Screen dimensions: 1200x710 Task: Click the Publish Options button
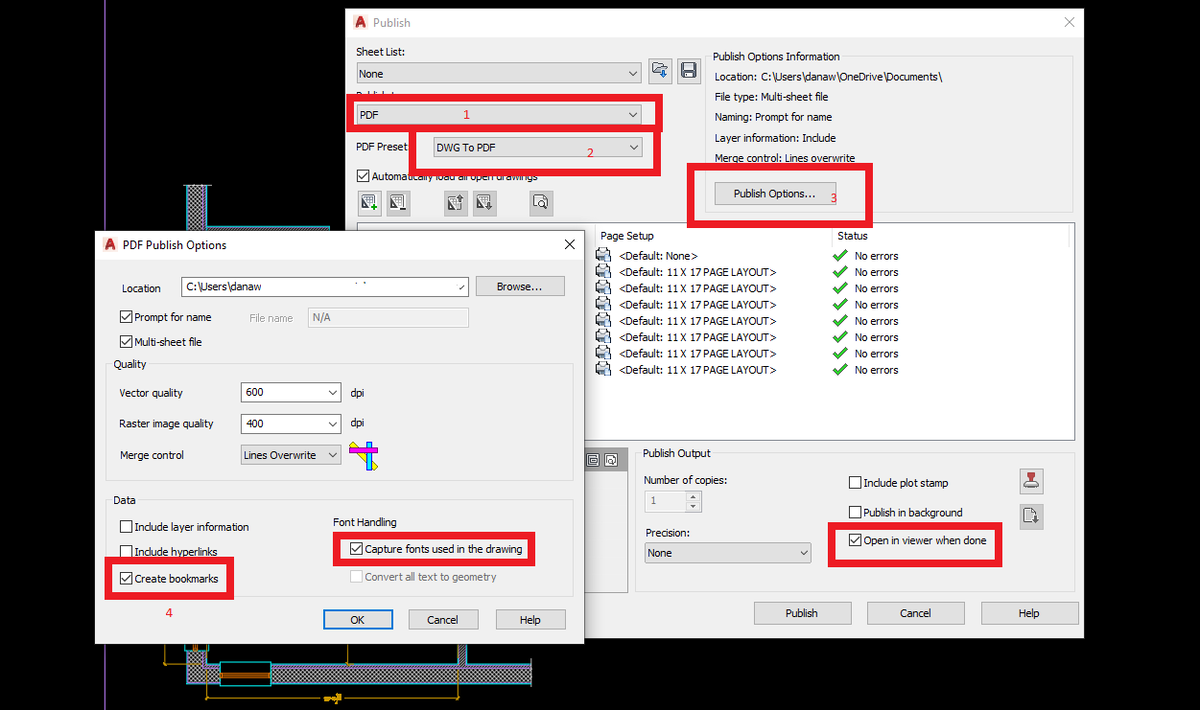(x=775, y=194)
